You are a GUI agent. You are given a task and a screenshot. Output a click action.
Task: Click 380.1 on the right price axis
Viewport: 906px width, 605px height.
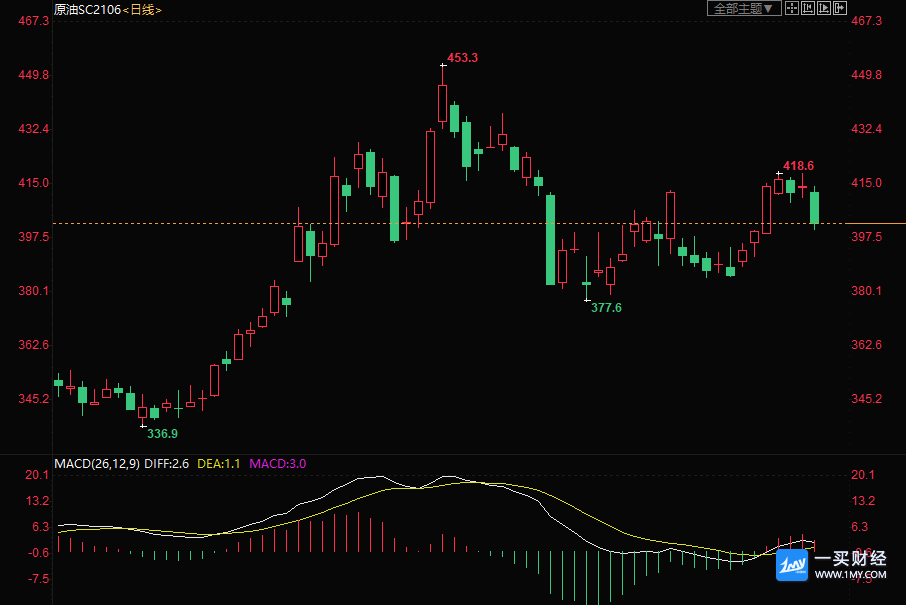pos(866,290)
